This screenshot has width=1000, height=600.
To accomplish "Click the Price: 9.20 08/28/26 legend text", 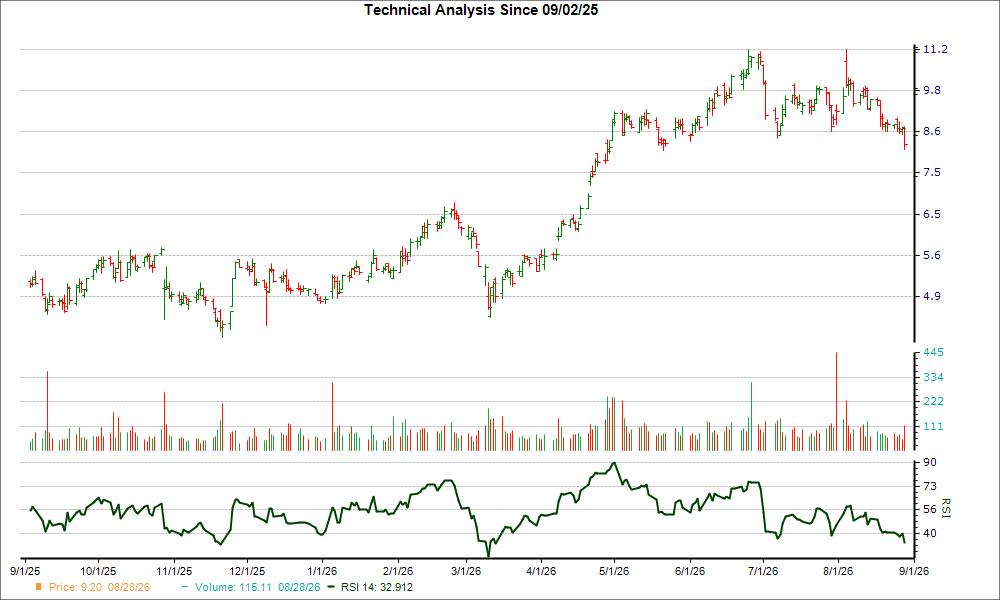I will pyautogui.click(x=99, y=587).
